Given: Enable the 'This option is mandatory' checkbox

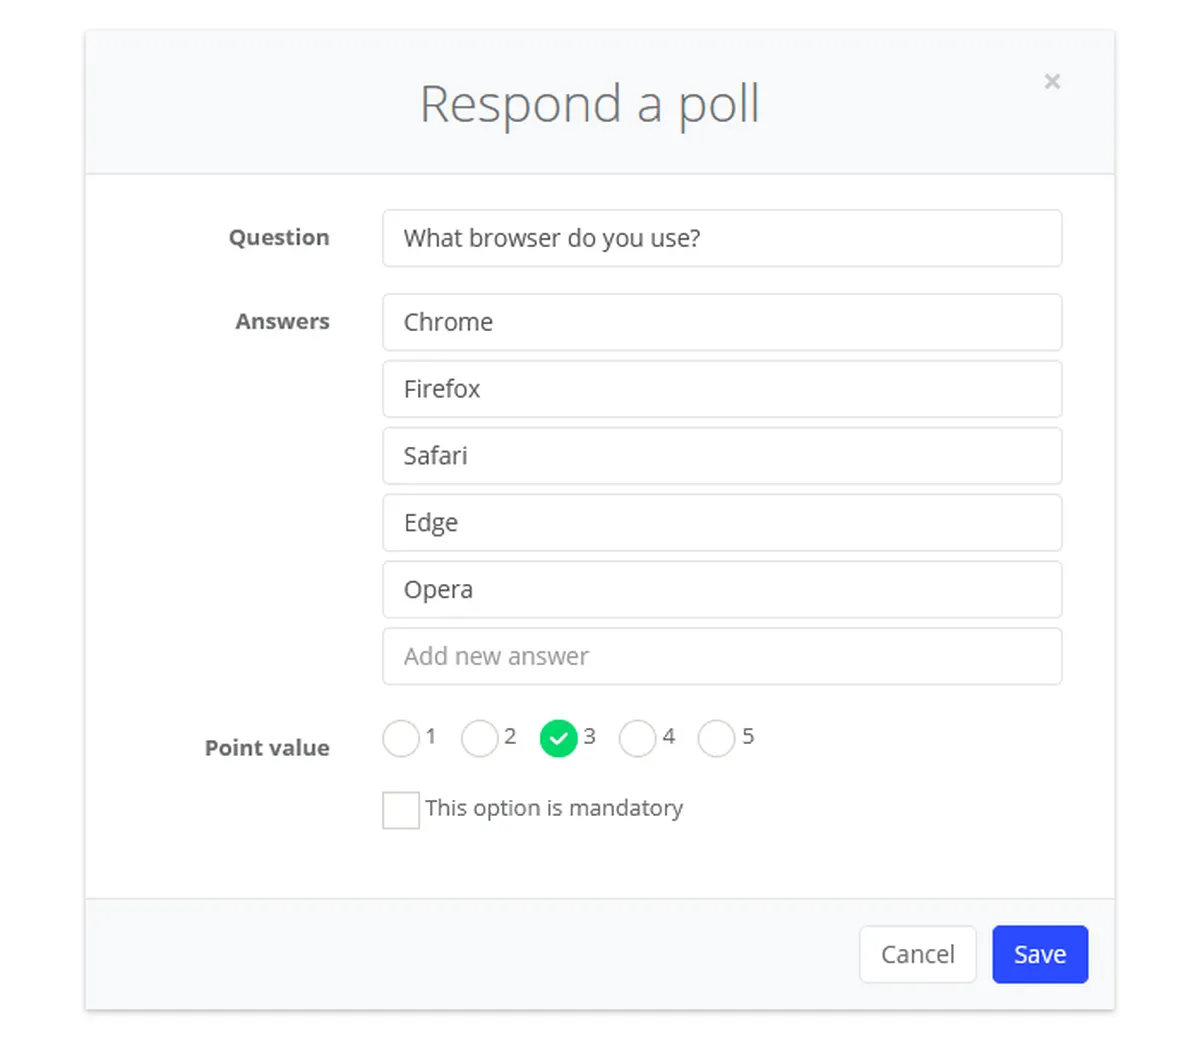Looking at the screenshot, I should (401, 810).
